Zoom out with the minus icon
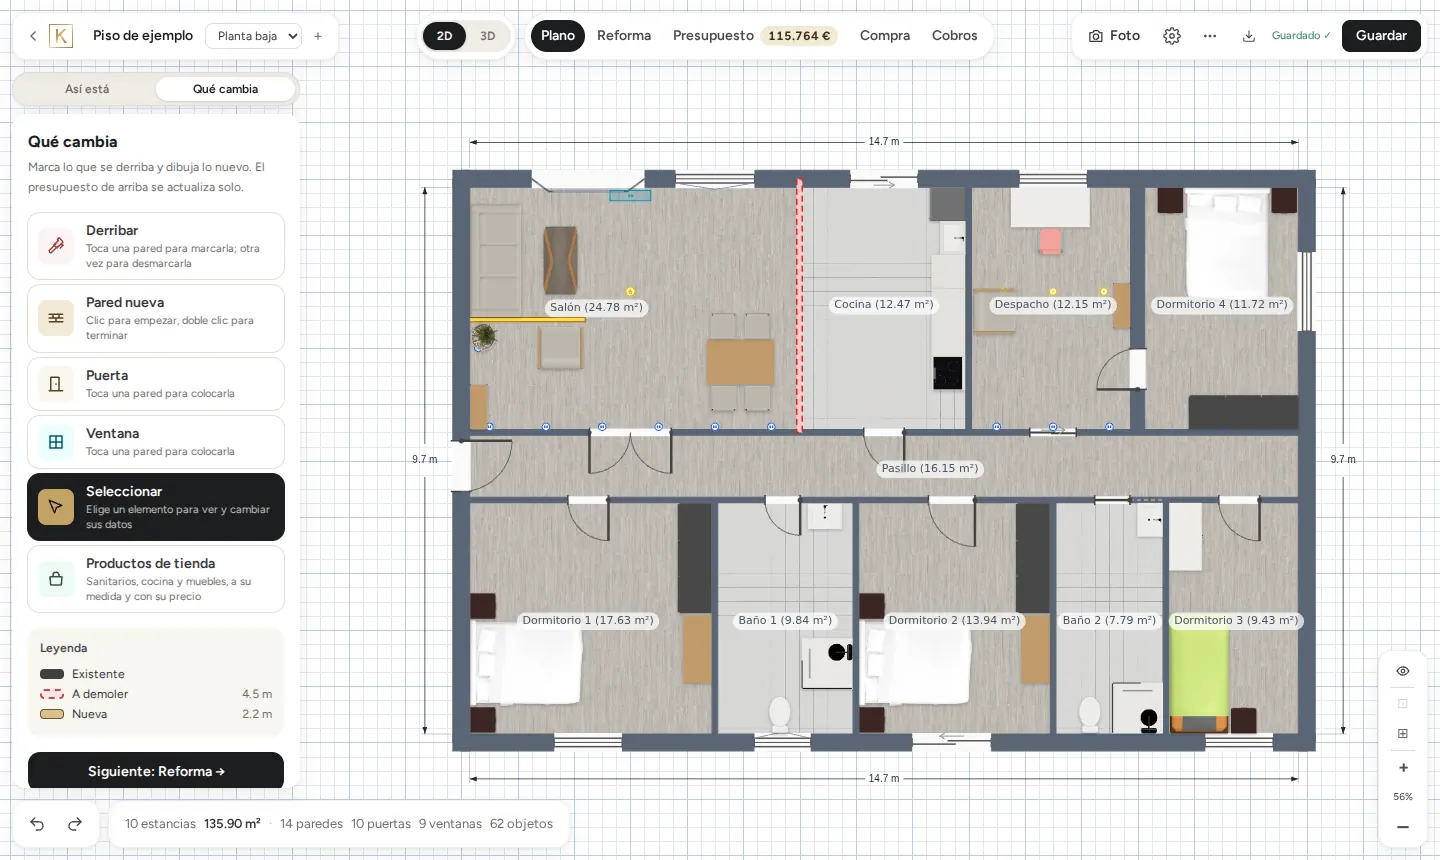 pyautogui.click(x=1403, y=827)
